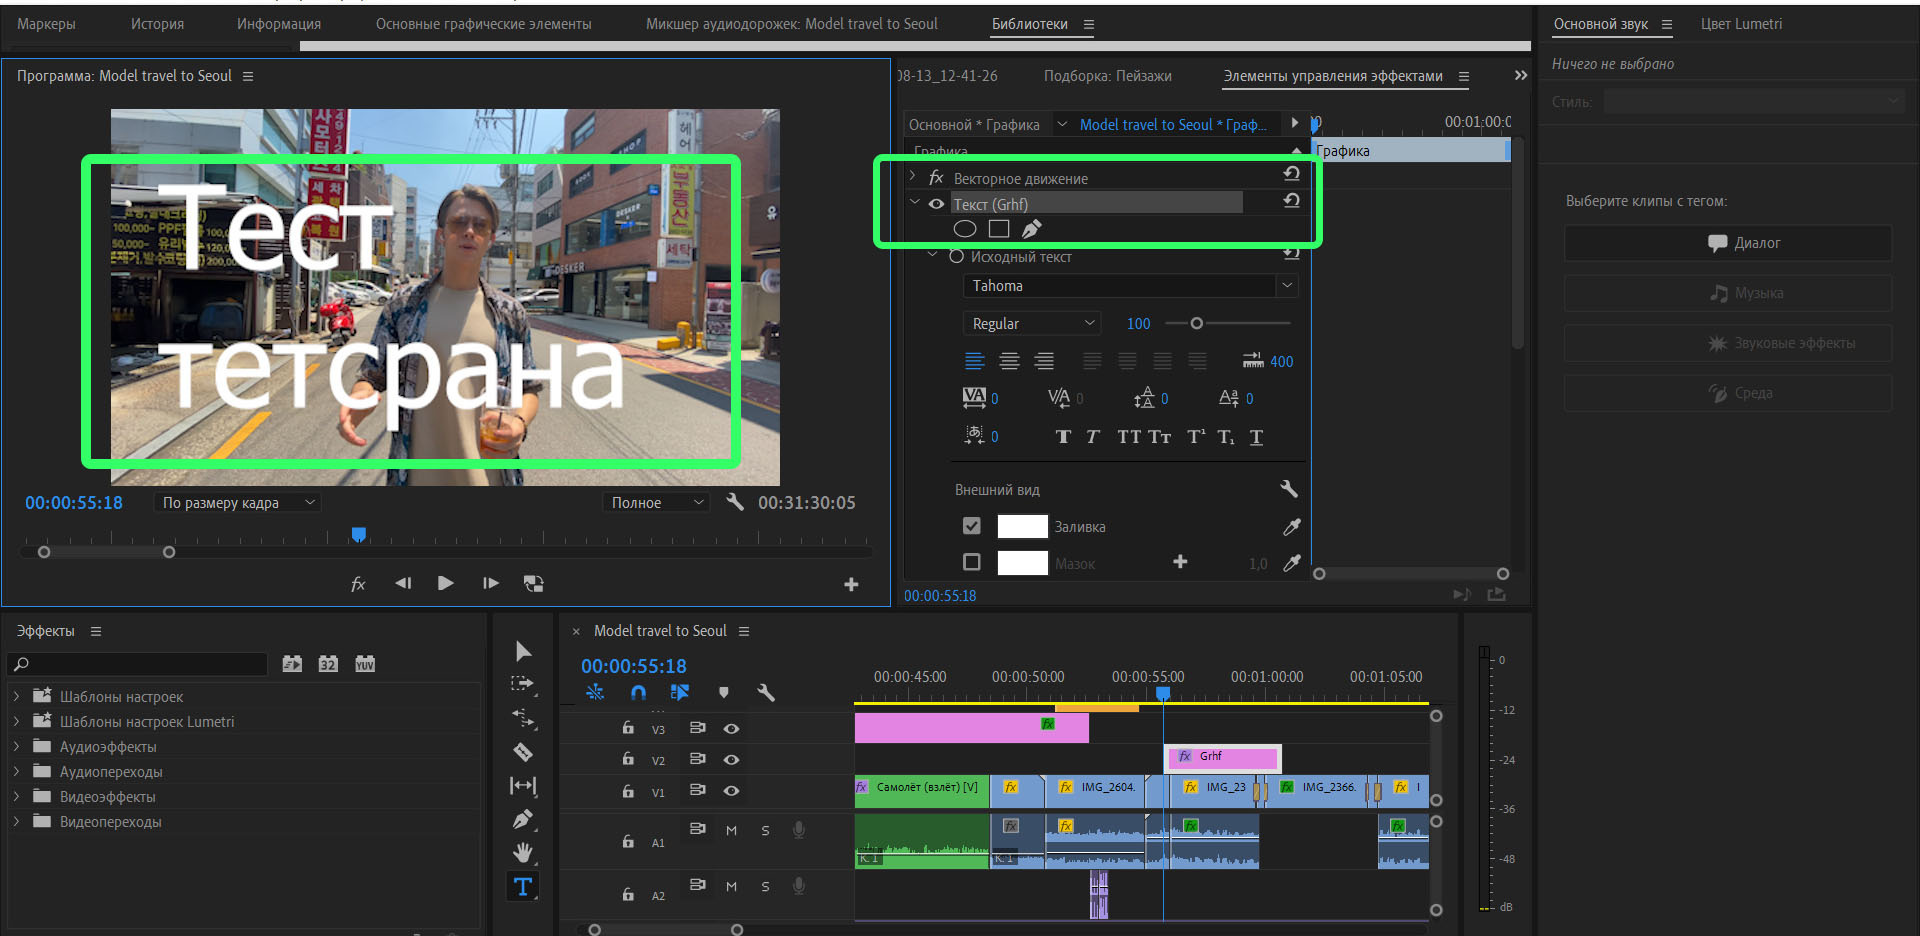1920x936 pixels.
Task: Enable the Заливка fill checkbox
Action: pyautogui.click(x=972, y=526)
